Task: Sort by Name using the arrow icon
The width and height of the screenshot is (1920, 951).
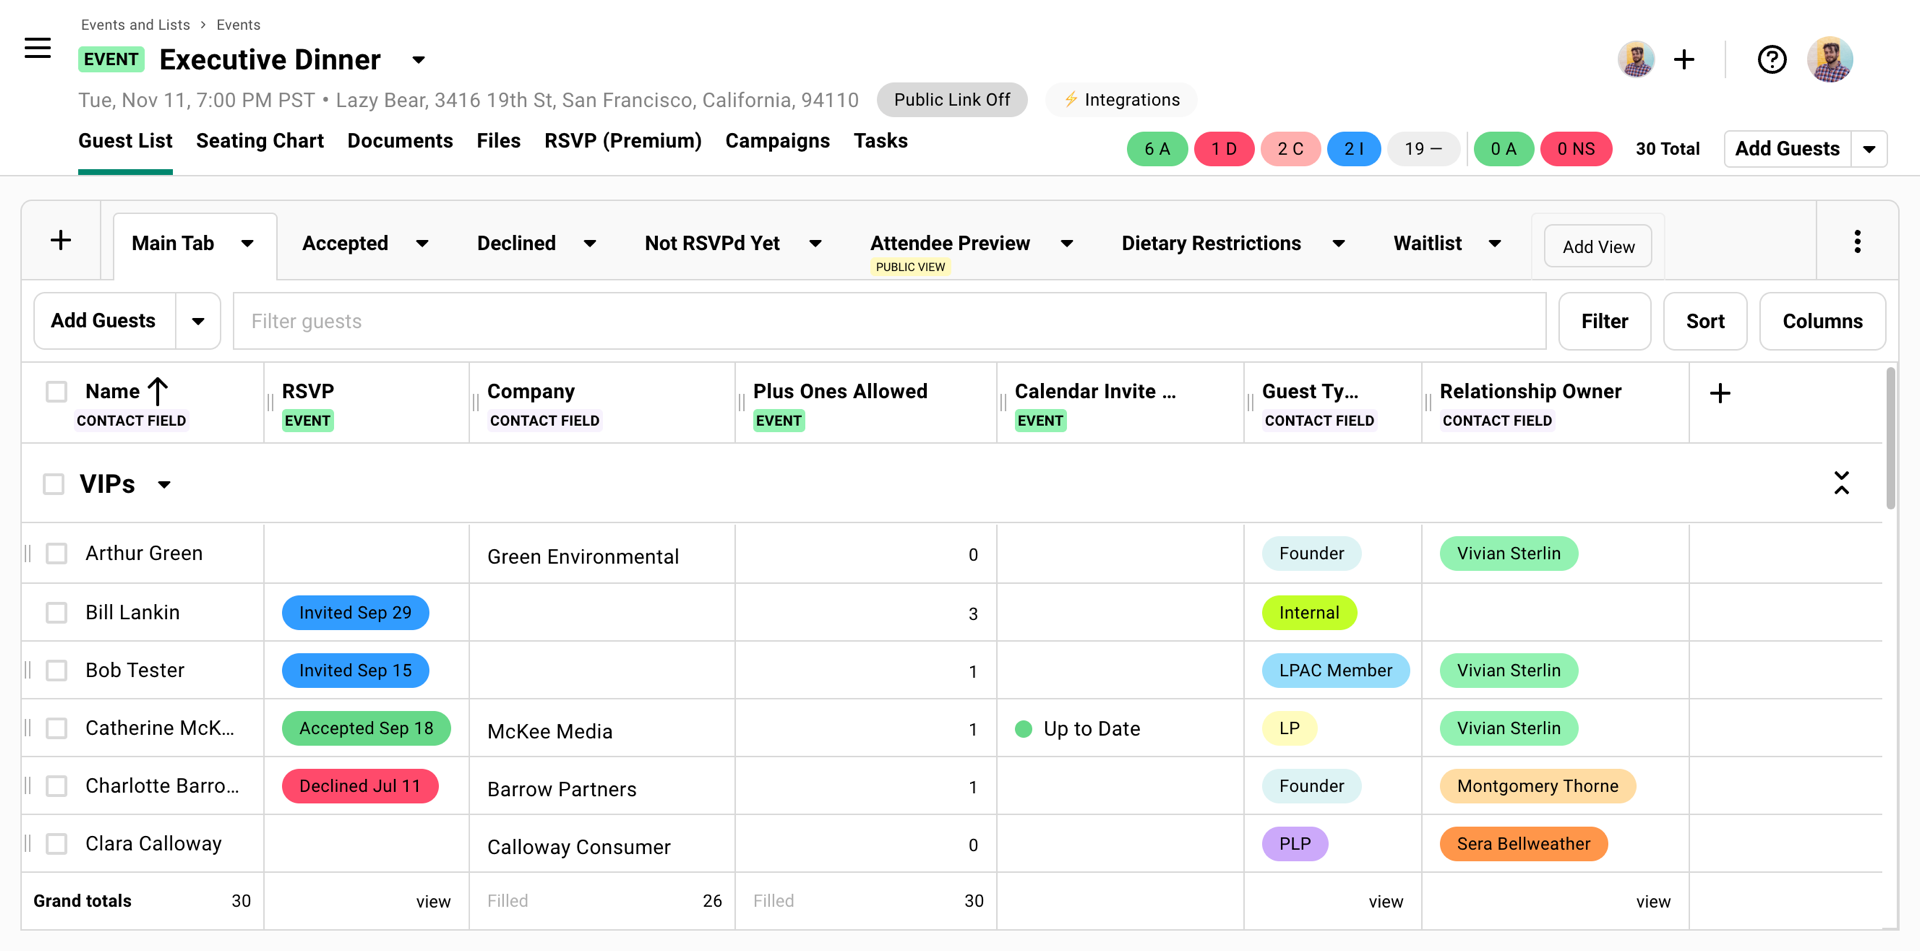Action: coord(158,391)
